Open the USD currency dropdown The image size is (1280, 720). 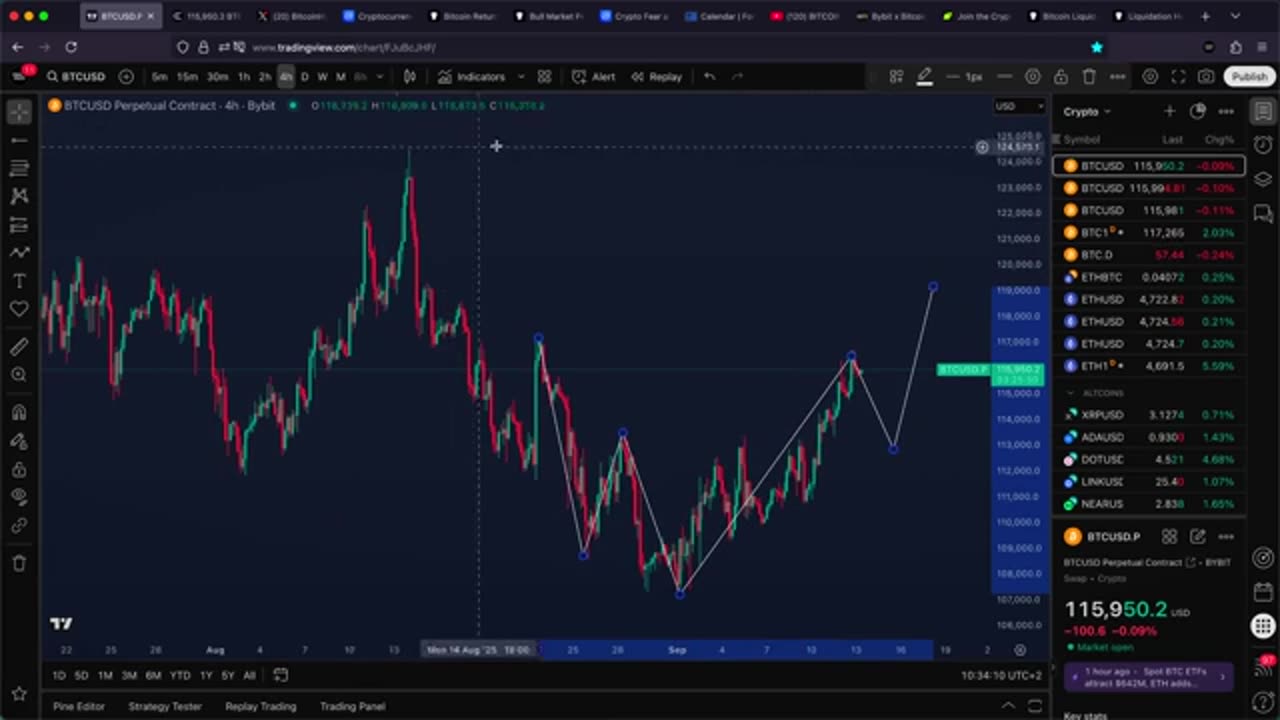1019,106
